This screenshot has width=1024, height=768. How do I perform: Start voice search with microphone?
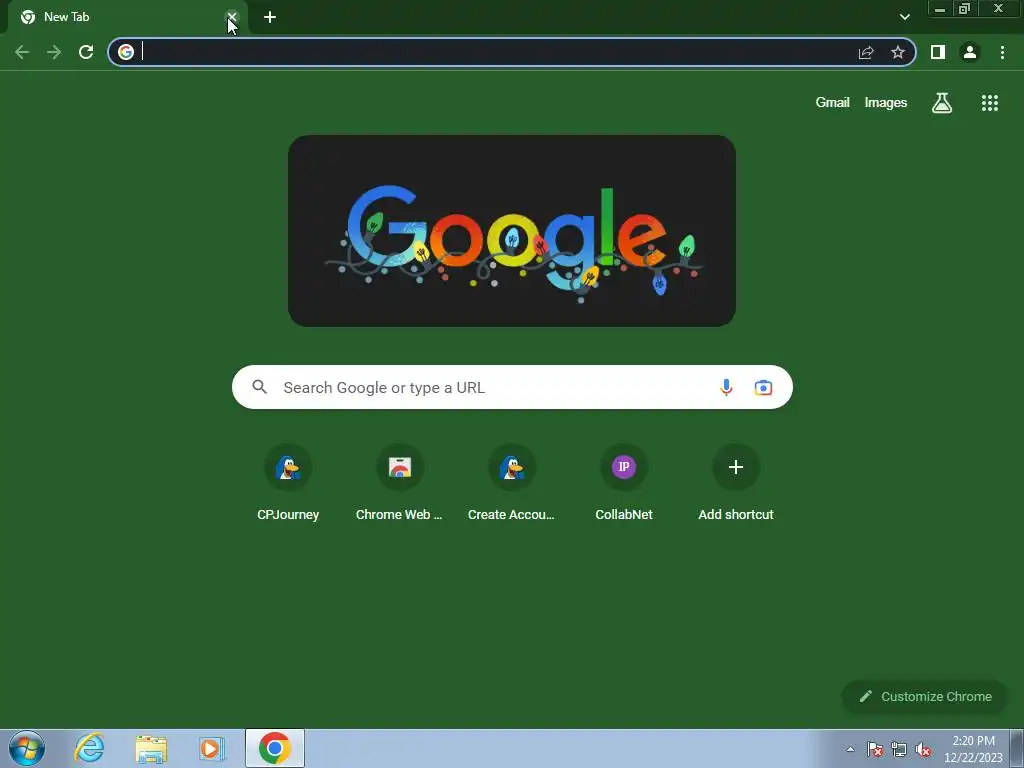tap(726, 387)
